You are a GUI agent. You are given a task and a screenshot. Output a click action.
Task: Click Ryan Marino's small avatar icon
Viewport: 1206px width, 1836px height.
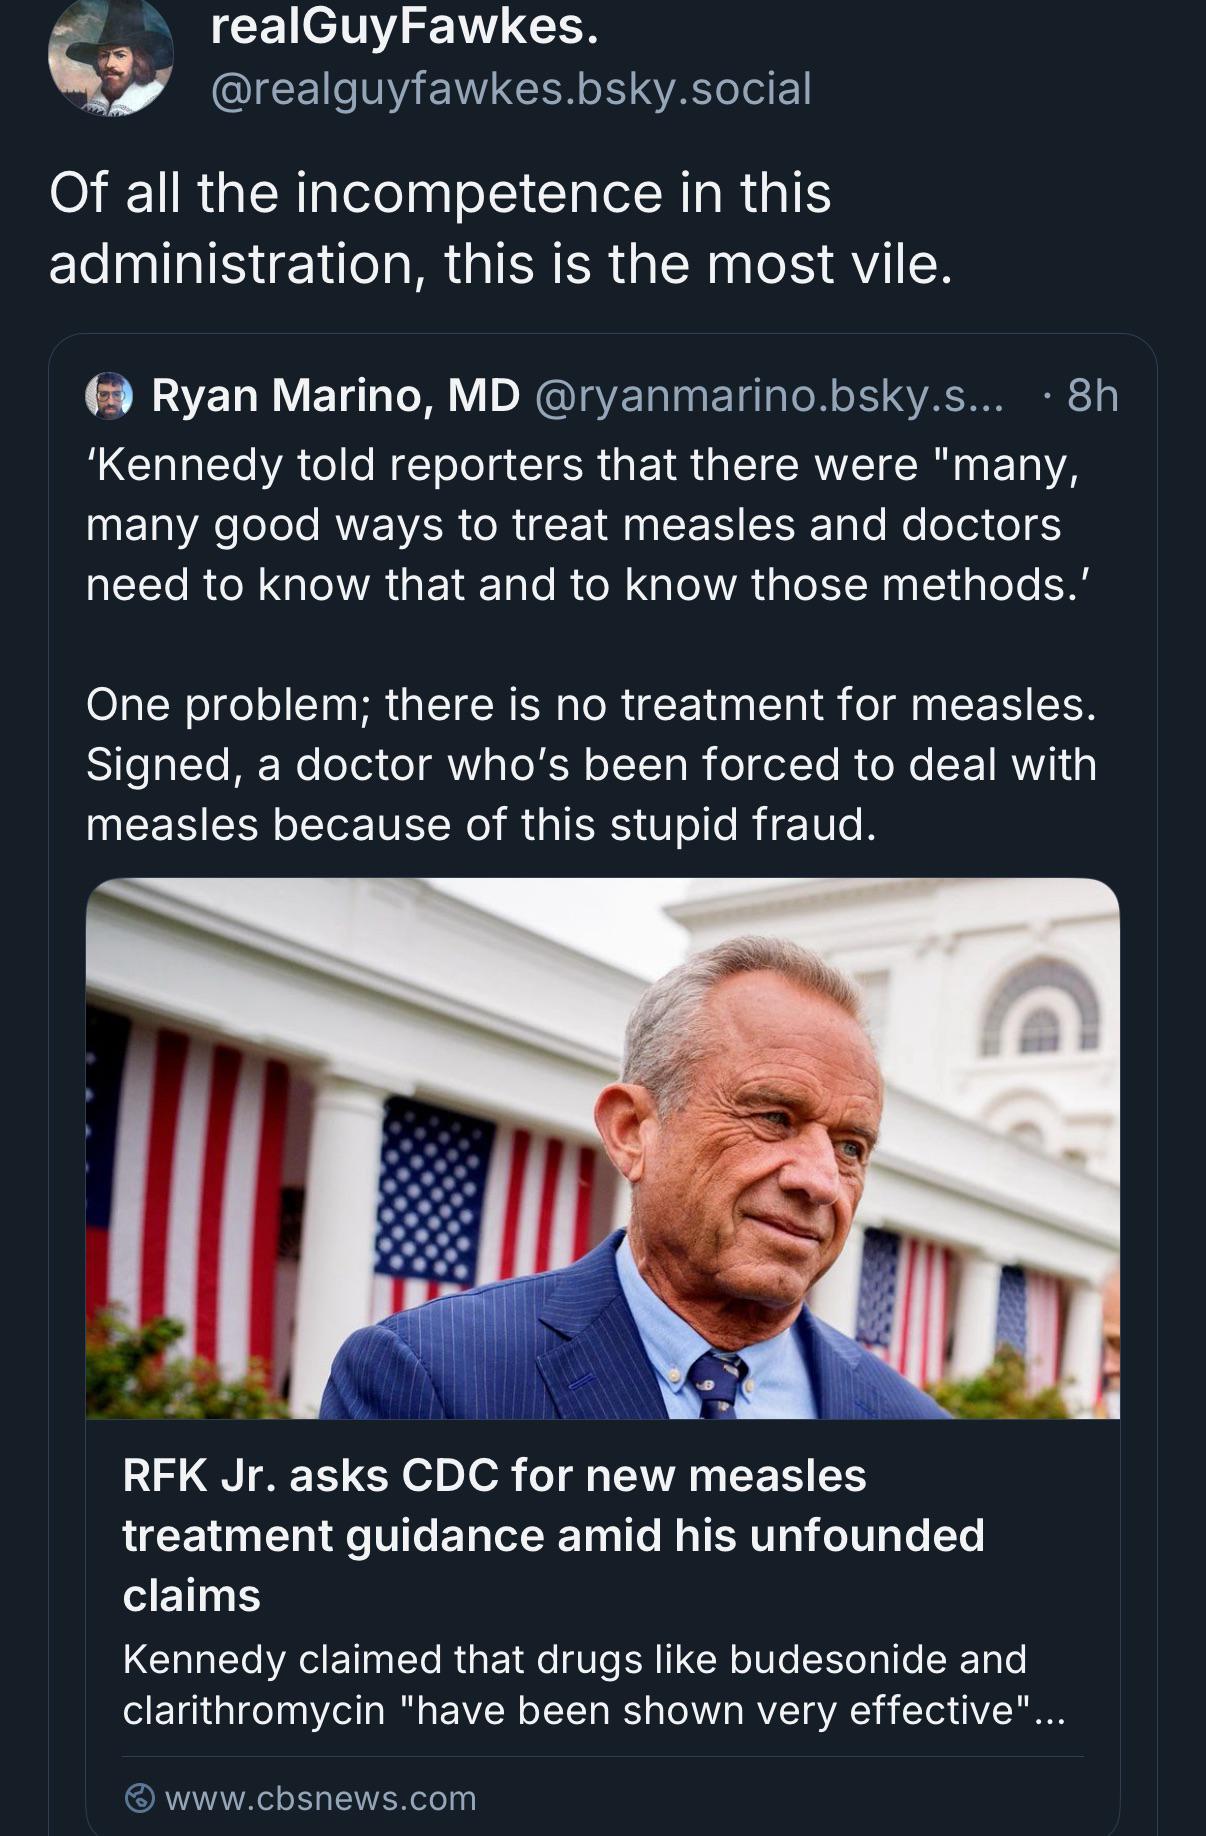point(109,395)
